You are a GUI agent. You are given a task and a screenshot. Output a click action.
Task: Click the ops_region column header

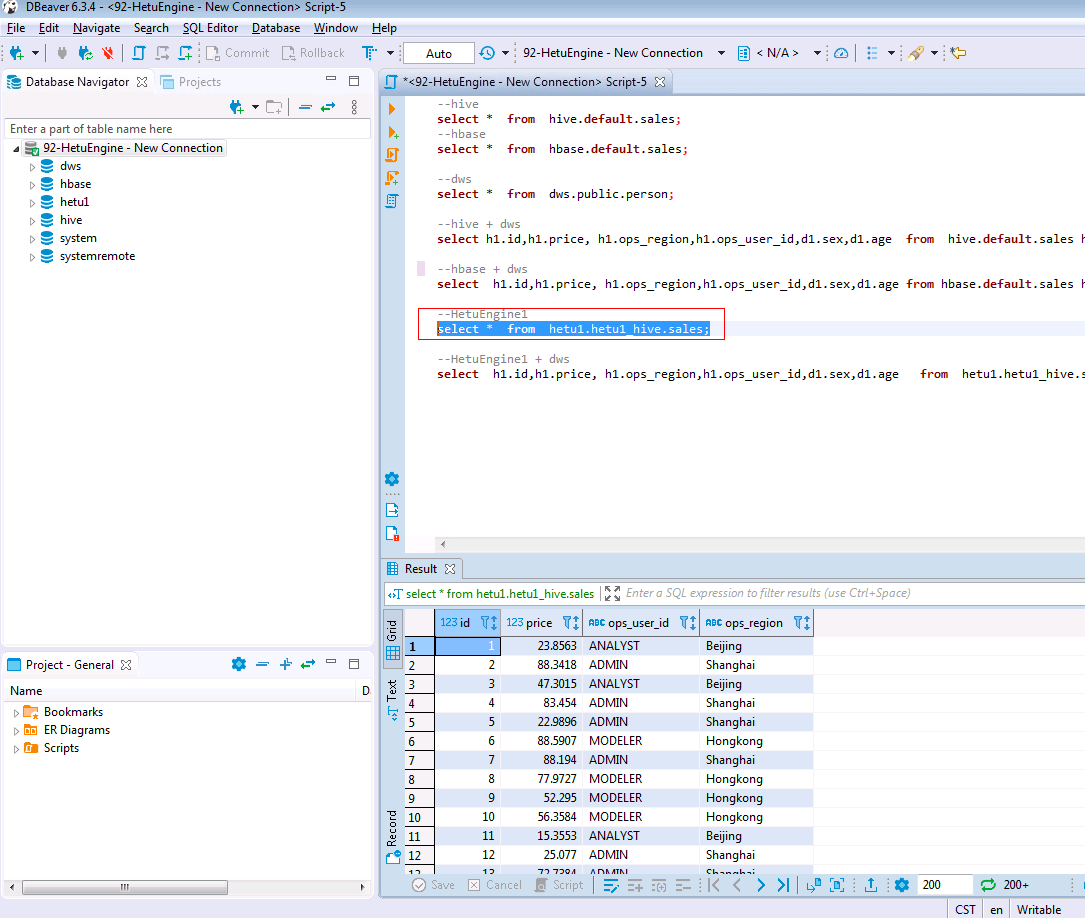(x=753, y=623)
